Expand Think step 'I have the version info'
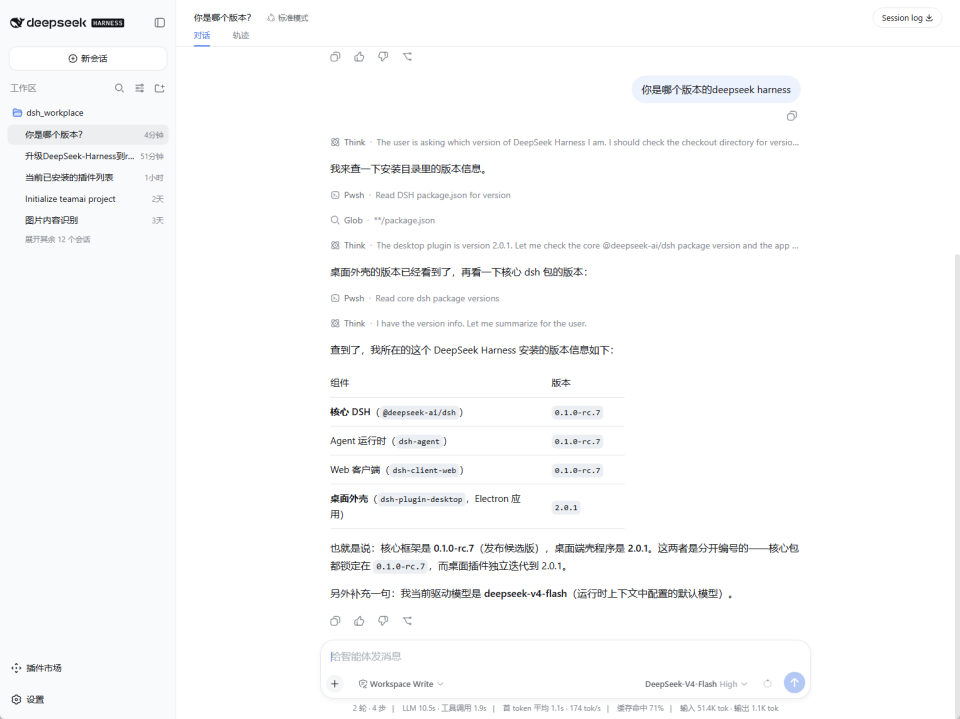The image size is (960, 719). [459, 323]
